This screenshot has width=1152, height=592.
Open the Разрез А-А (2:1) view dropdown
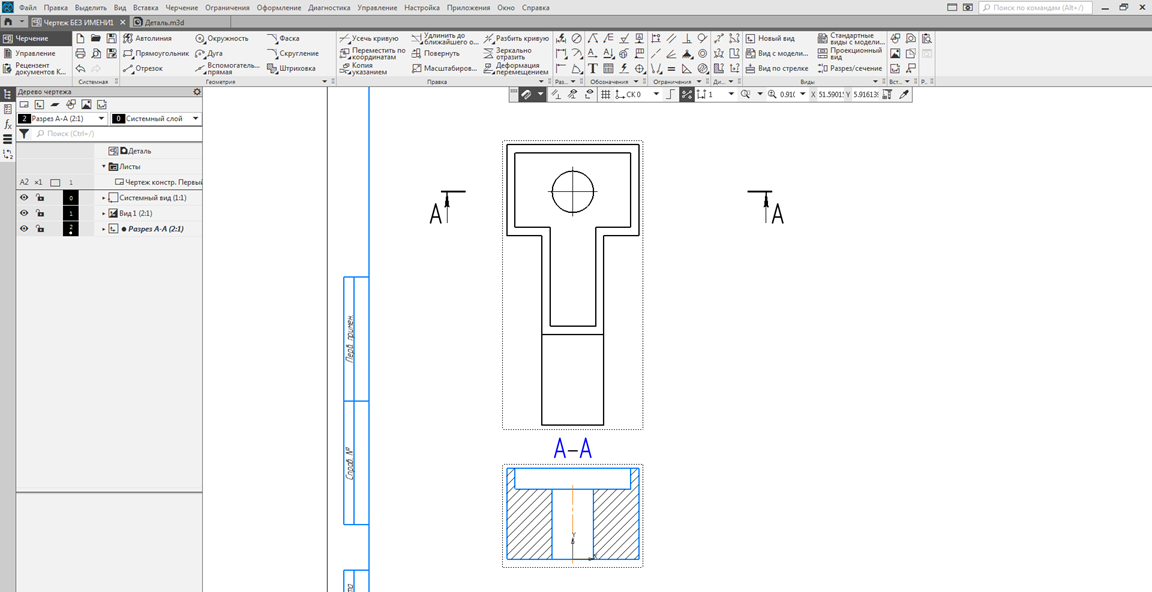tap(101, 118)
